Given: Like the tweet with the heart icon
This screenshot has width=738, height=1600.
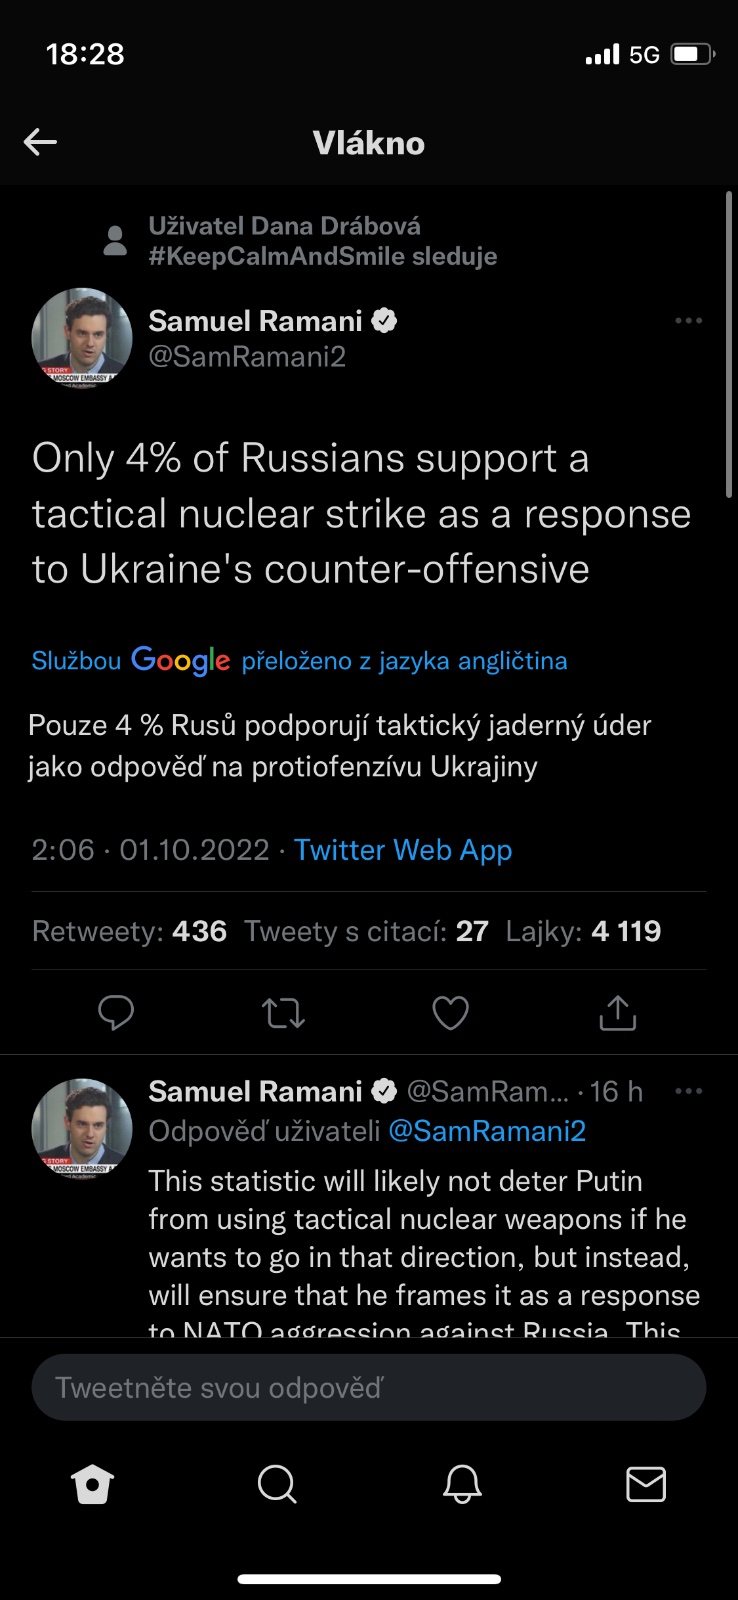Looking at the screenshot, I should tap(450, 1013).
